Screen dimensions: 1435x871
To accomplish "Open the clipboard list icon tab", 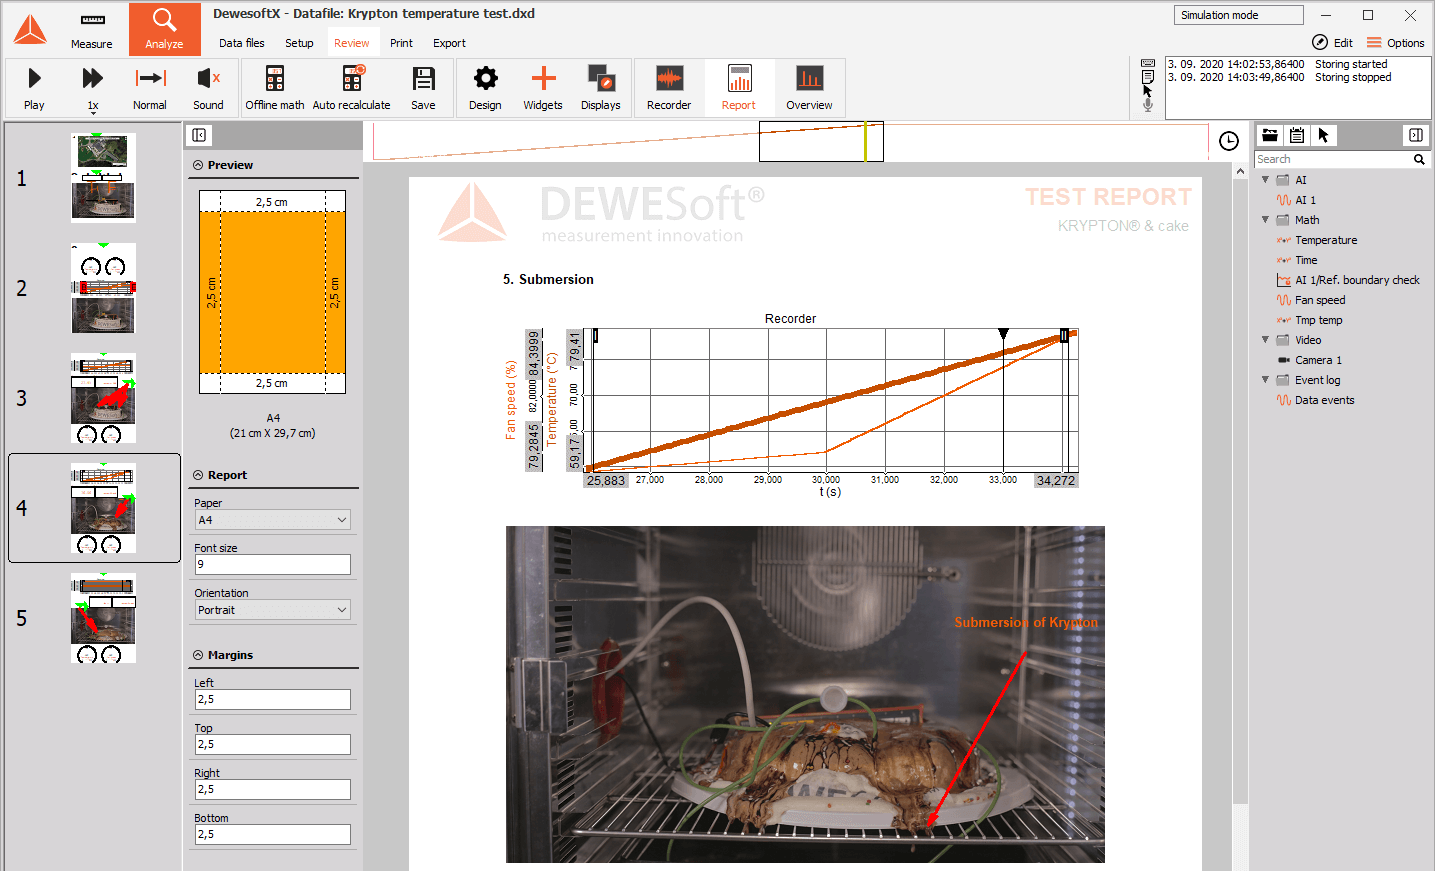I will [x=1296, y=135].
